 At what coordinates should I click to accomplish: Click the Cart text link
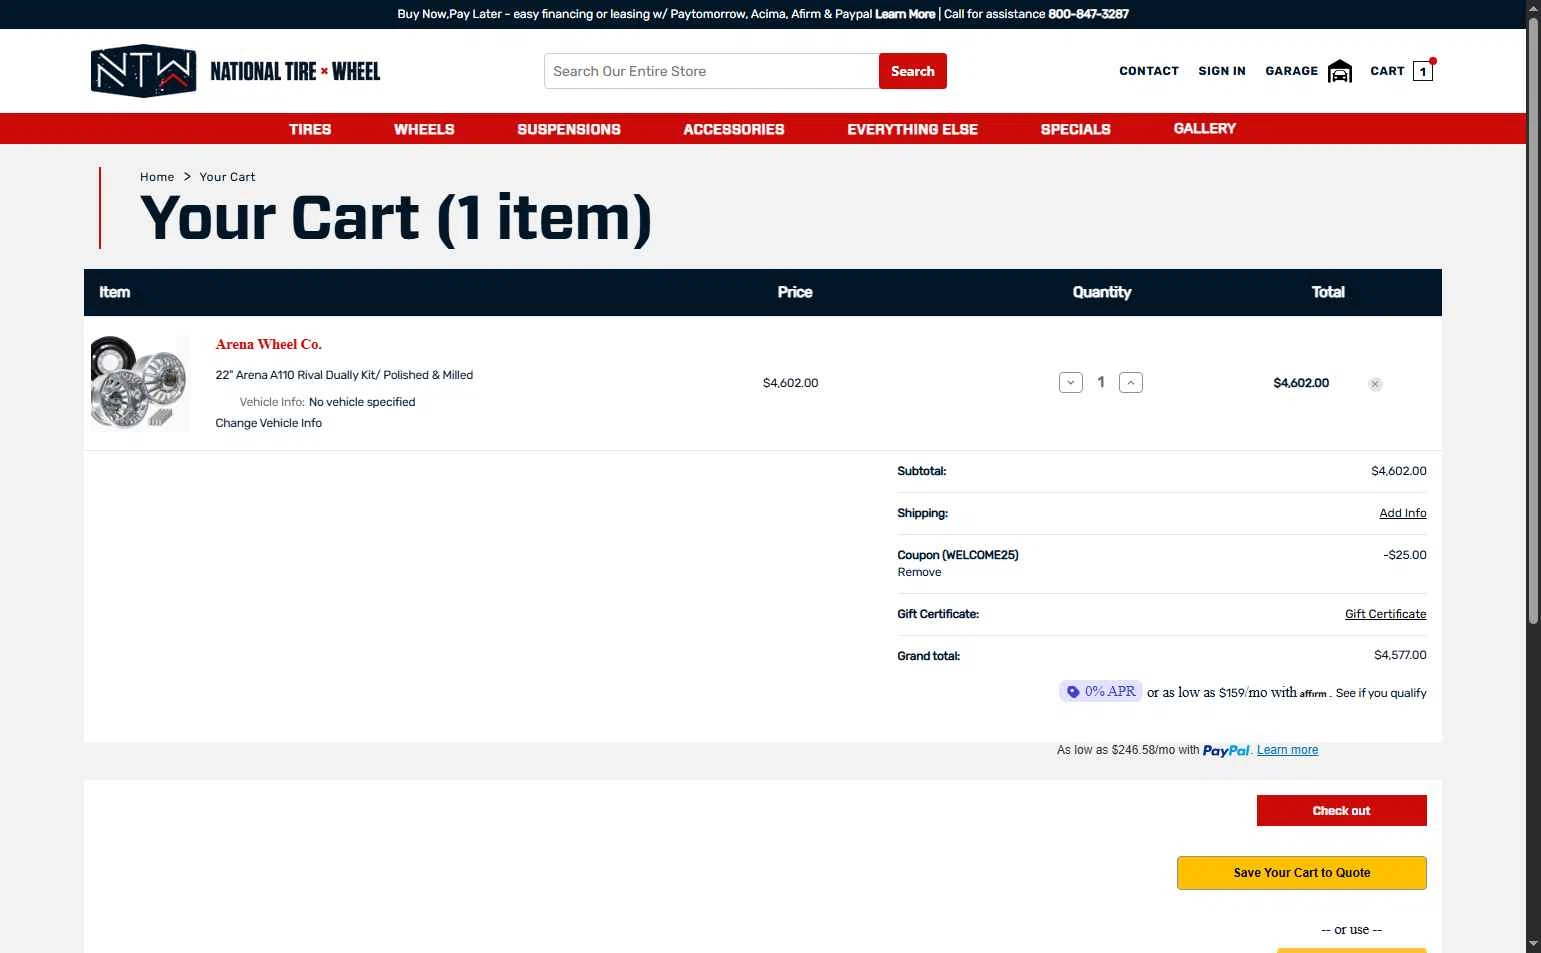(x=1387, y=71)
